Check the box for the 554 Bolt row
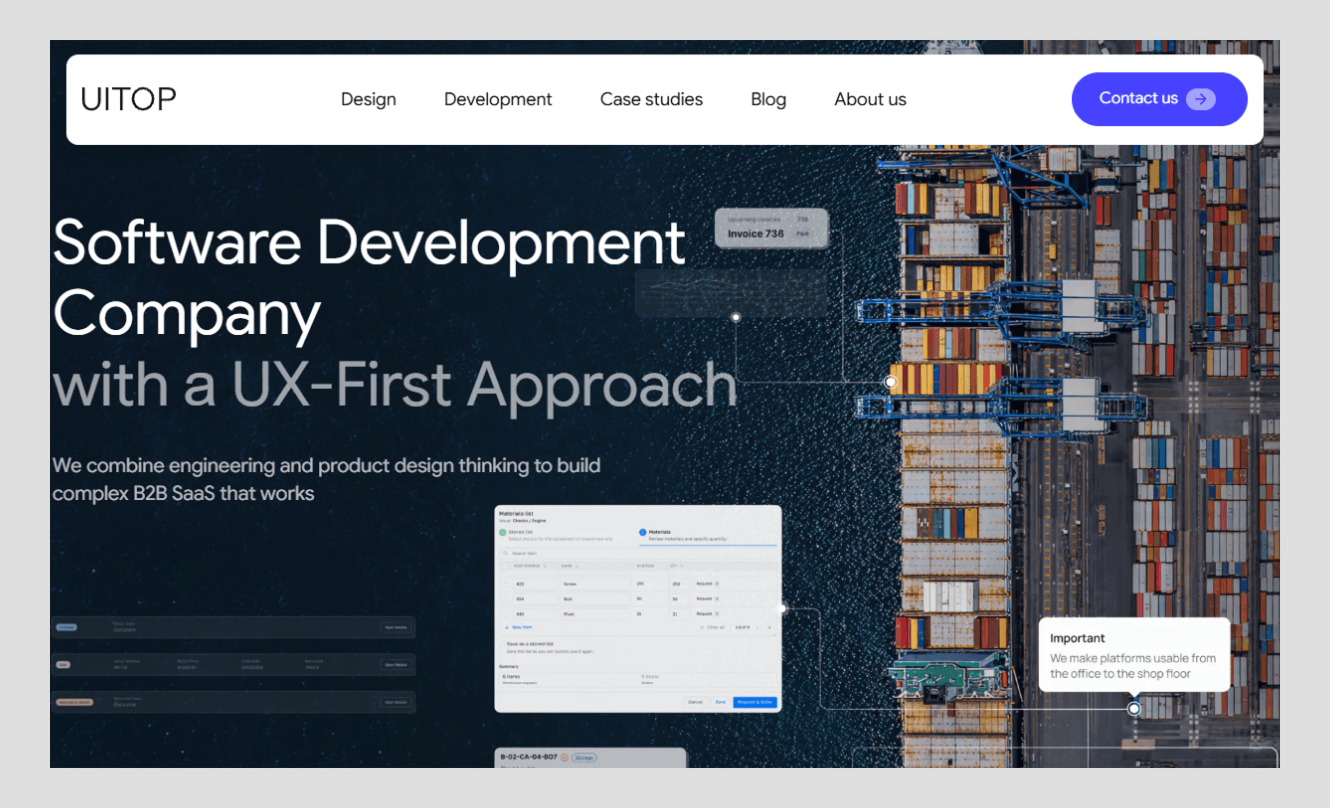 (506, 598)
